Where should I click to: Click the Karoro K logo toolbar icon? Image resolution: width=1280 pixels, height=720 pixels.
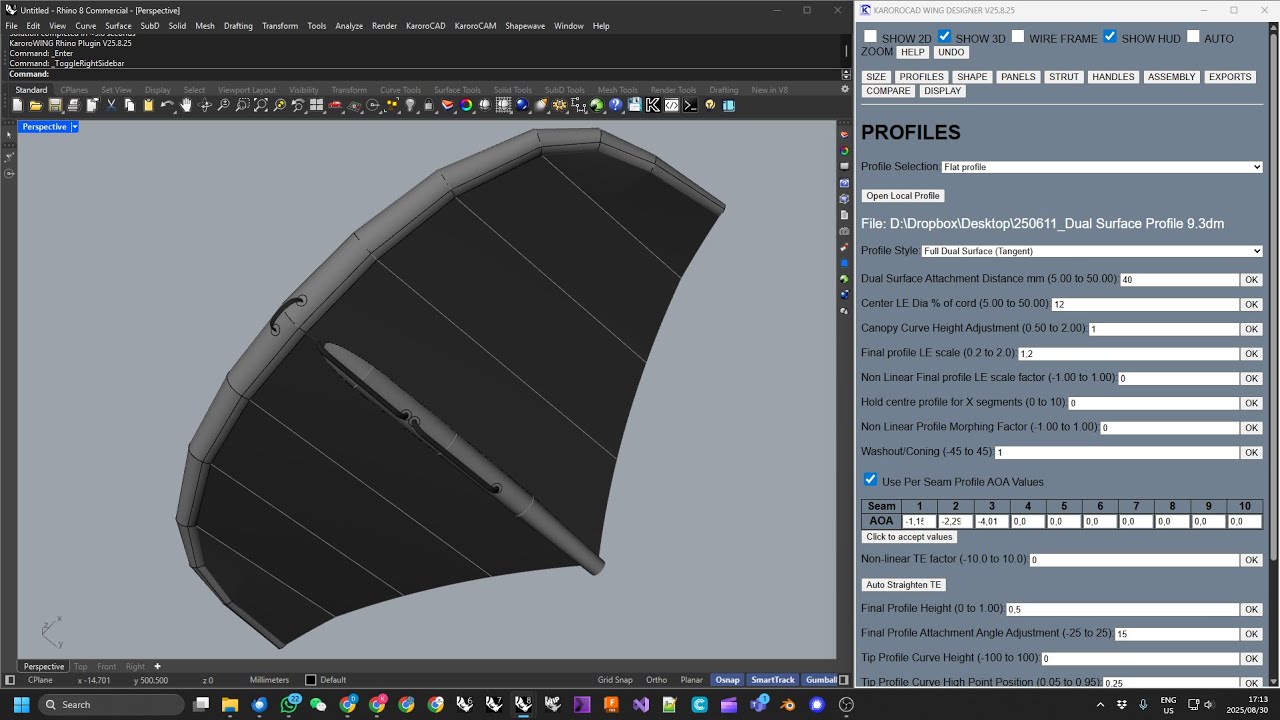point(652,105)
